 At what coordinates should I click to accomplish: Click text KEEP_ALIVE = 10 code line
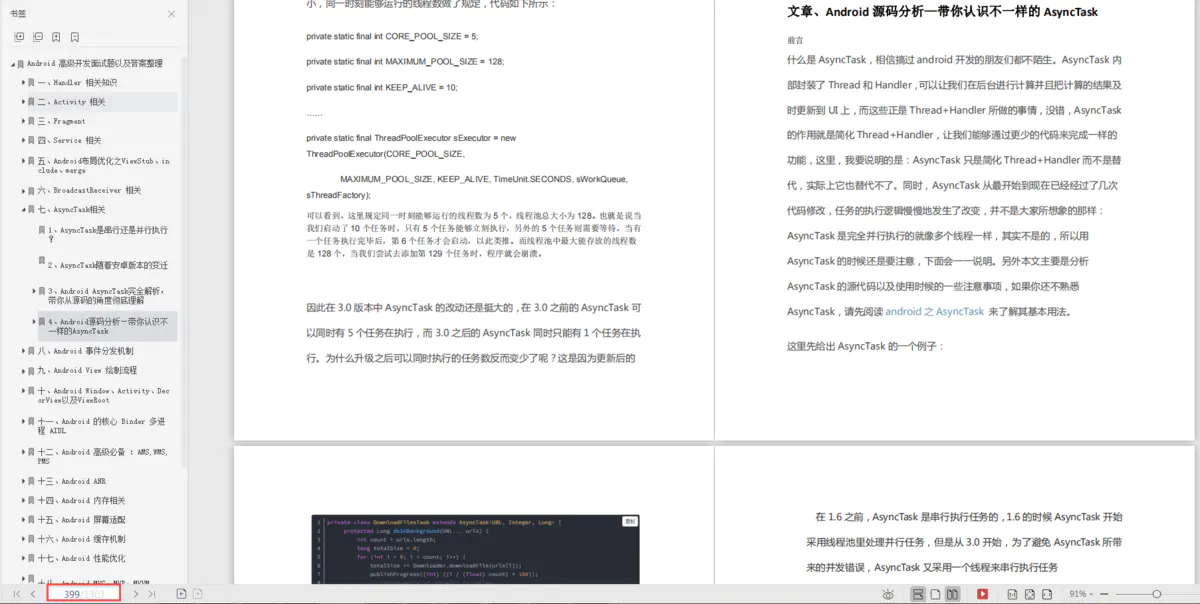click(381, 87)
